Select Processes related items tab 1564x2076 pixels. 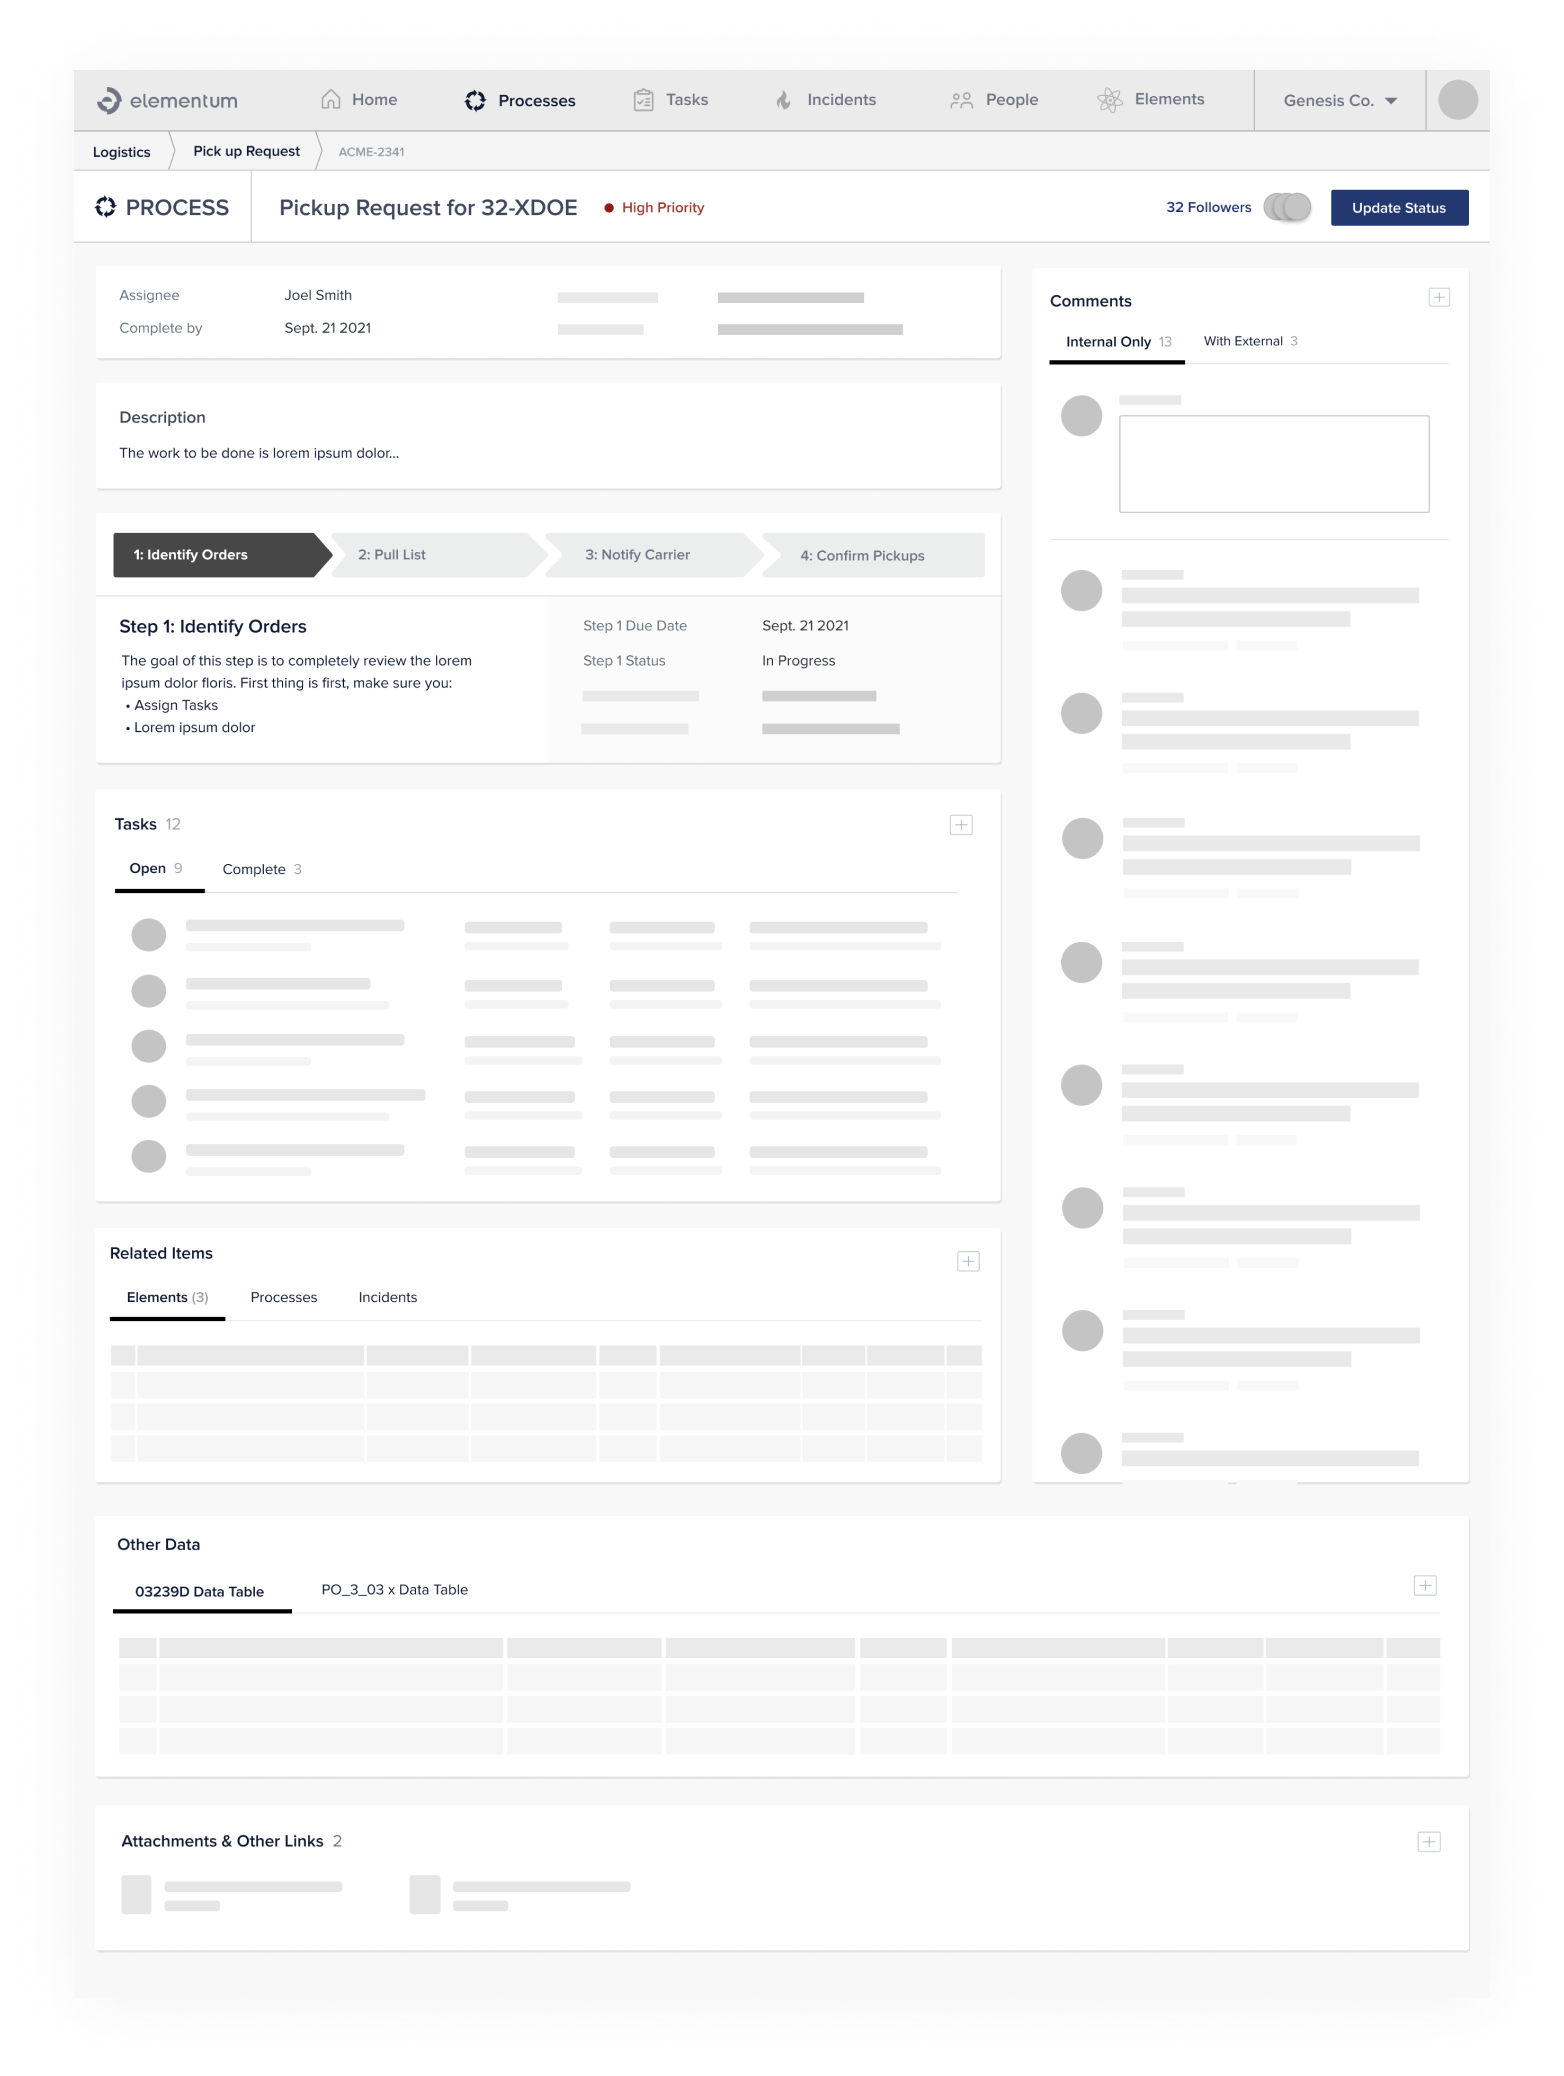(x=283, y=1297)
